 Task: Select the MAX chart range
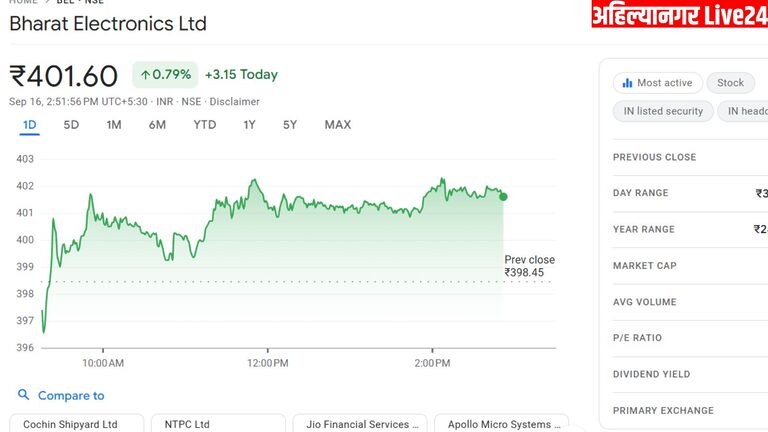tap(338, 125)
